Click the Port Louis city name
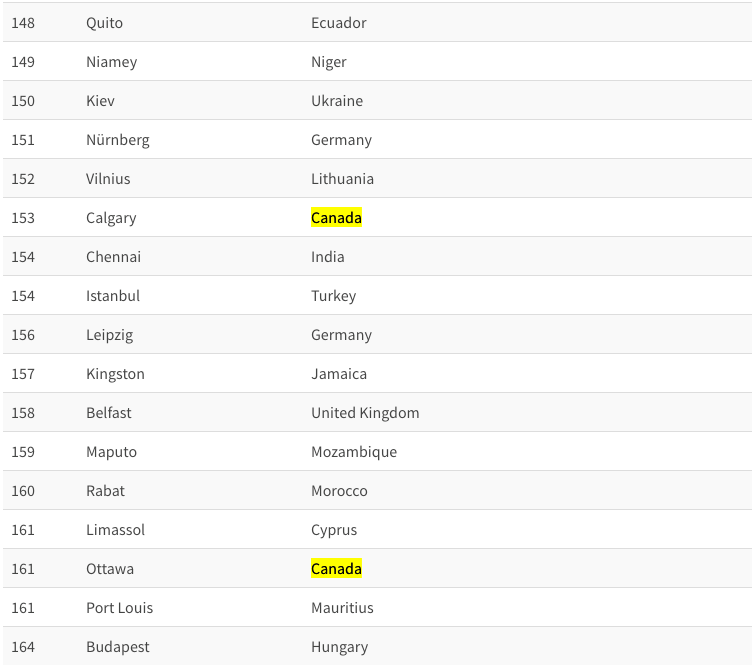752x665 pixels. [120, 608]
